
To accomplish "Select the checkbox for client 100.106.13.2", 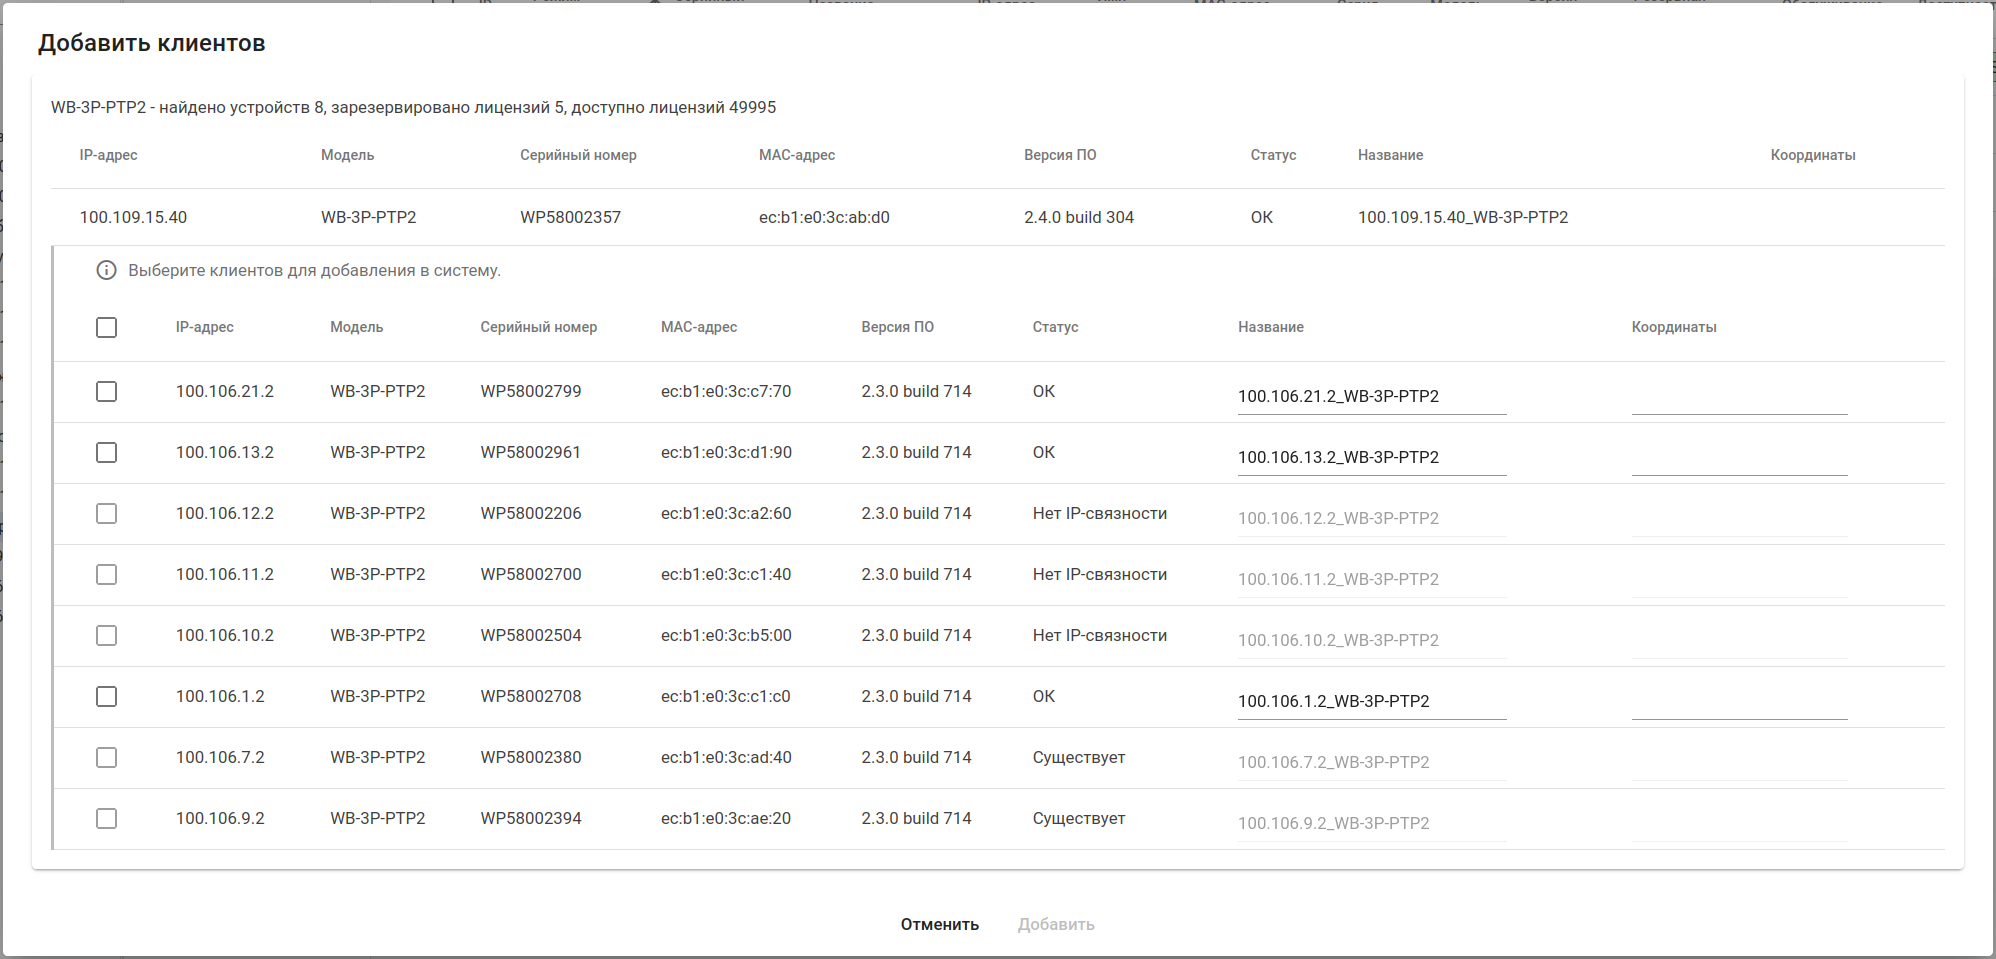I will (106, 453).
